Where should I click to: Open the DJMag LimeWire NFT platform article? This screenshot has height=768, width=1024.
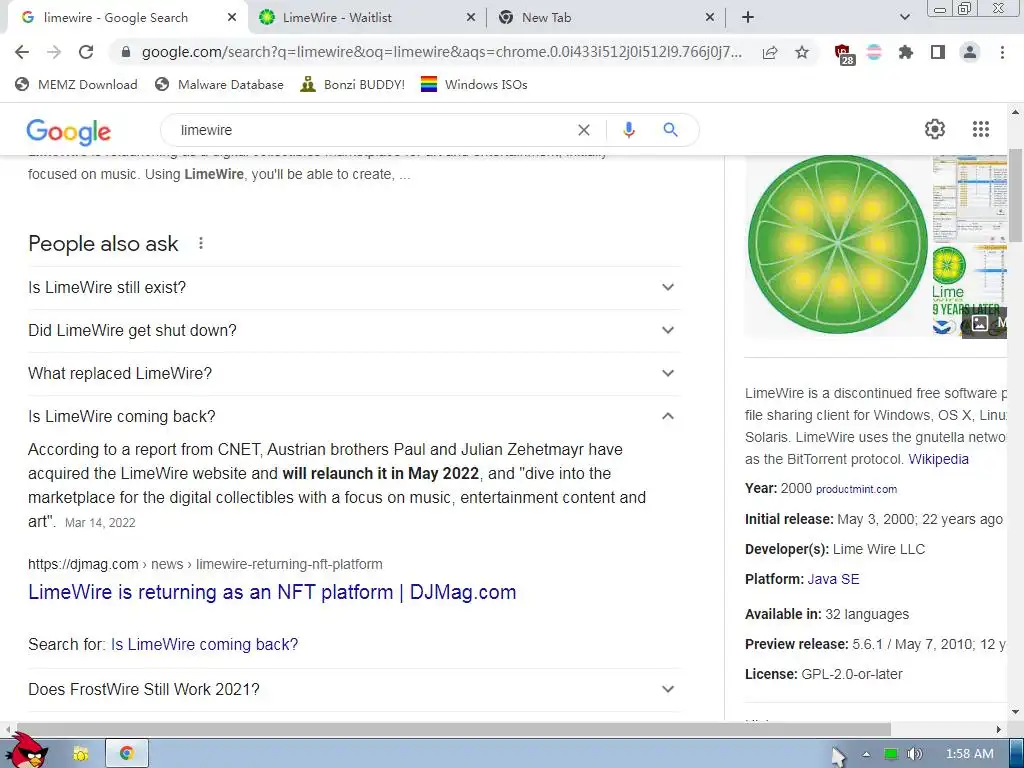272,592
